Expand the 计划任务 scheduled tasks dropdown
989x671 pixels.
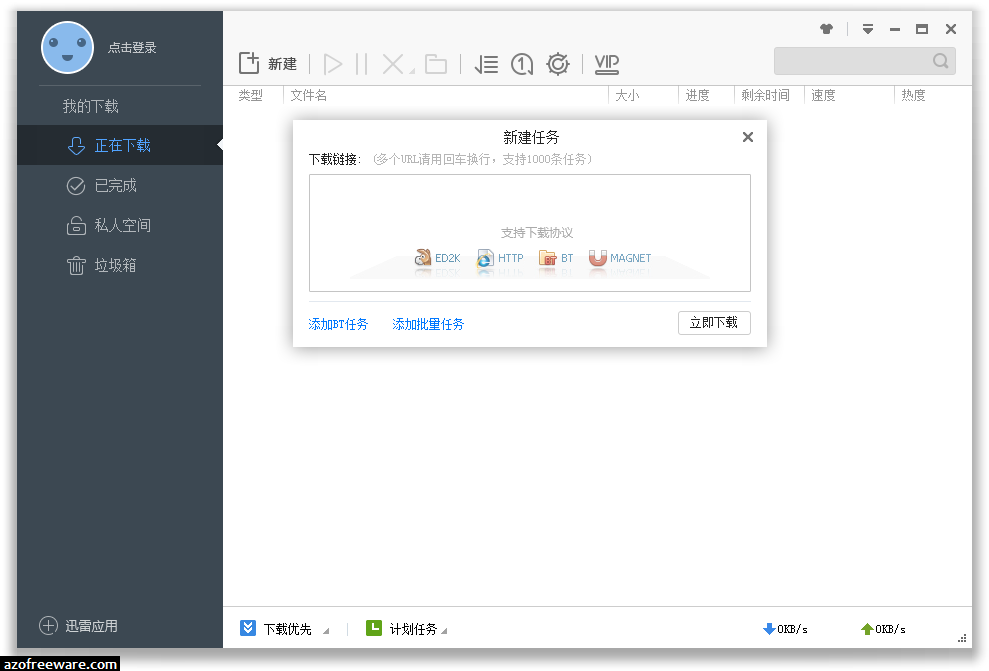pyautogui.click(x=411, y=628)
